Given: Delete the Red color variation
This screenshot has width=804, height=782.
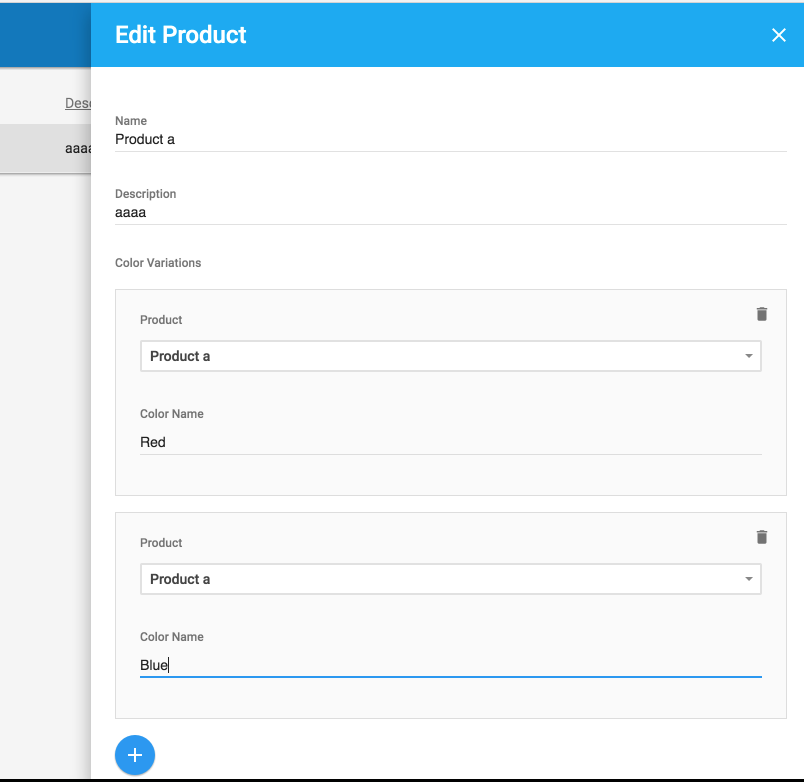Looking at the screenshot, I should coord(761,314).
